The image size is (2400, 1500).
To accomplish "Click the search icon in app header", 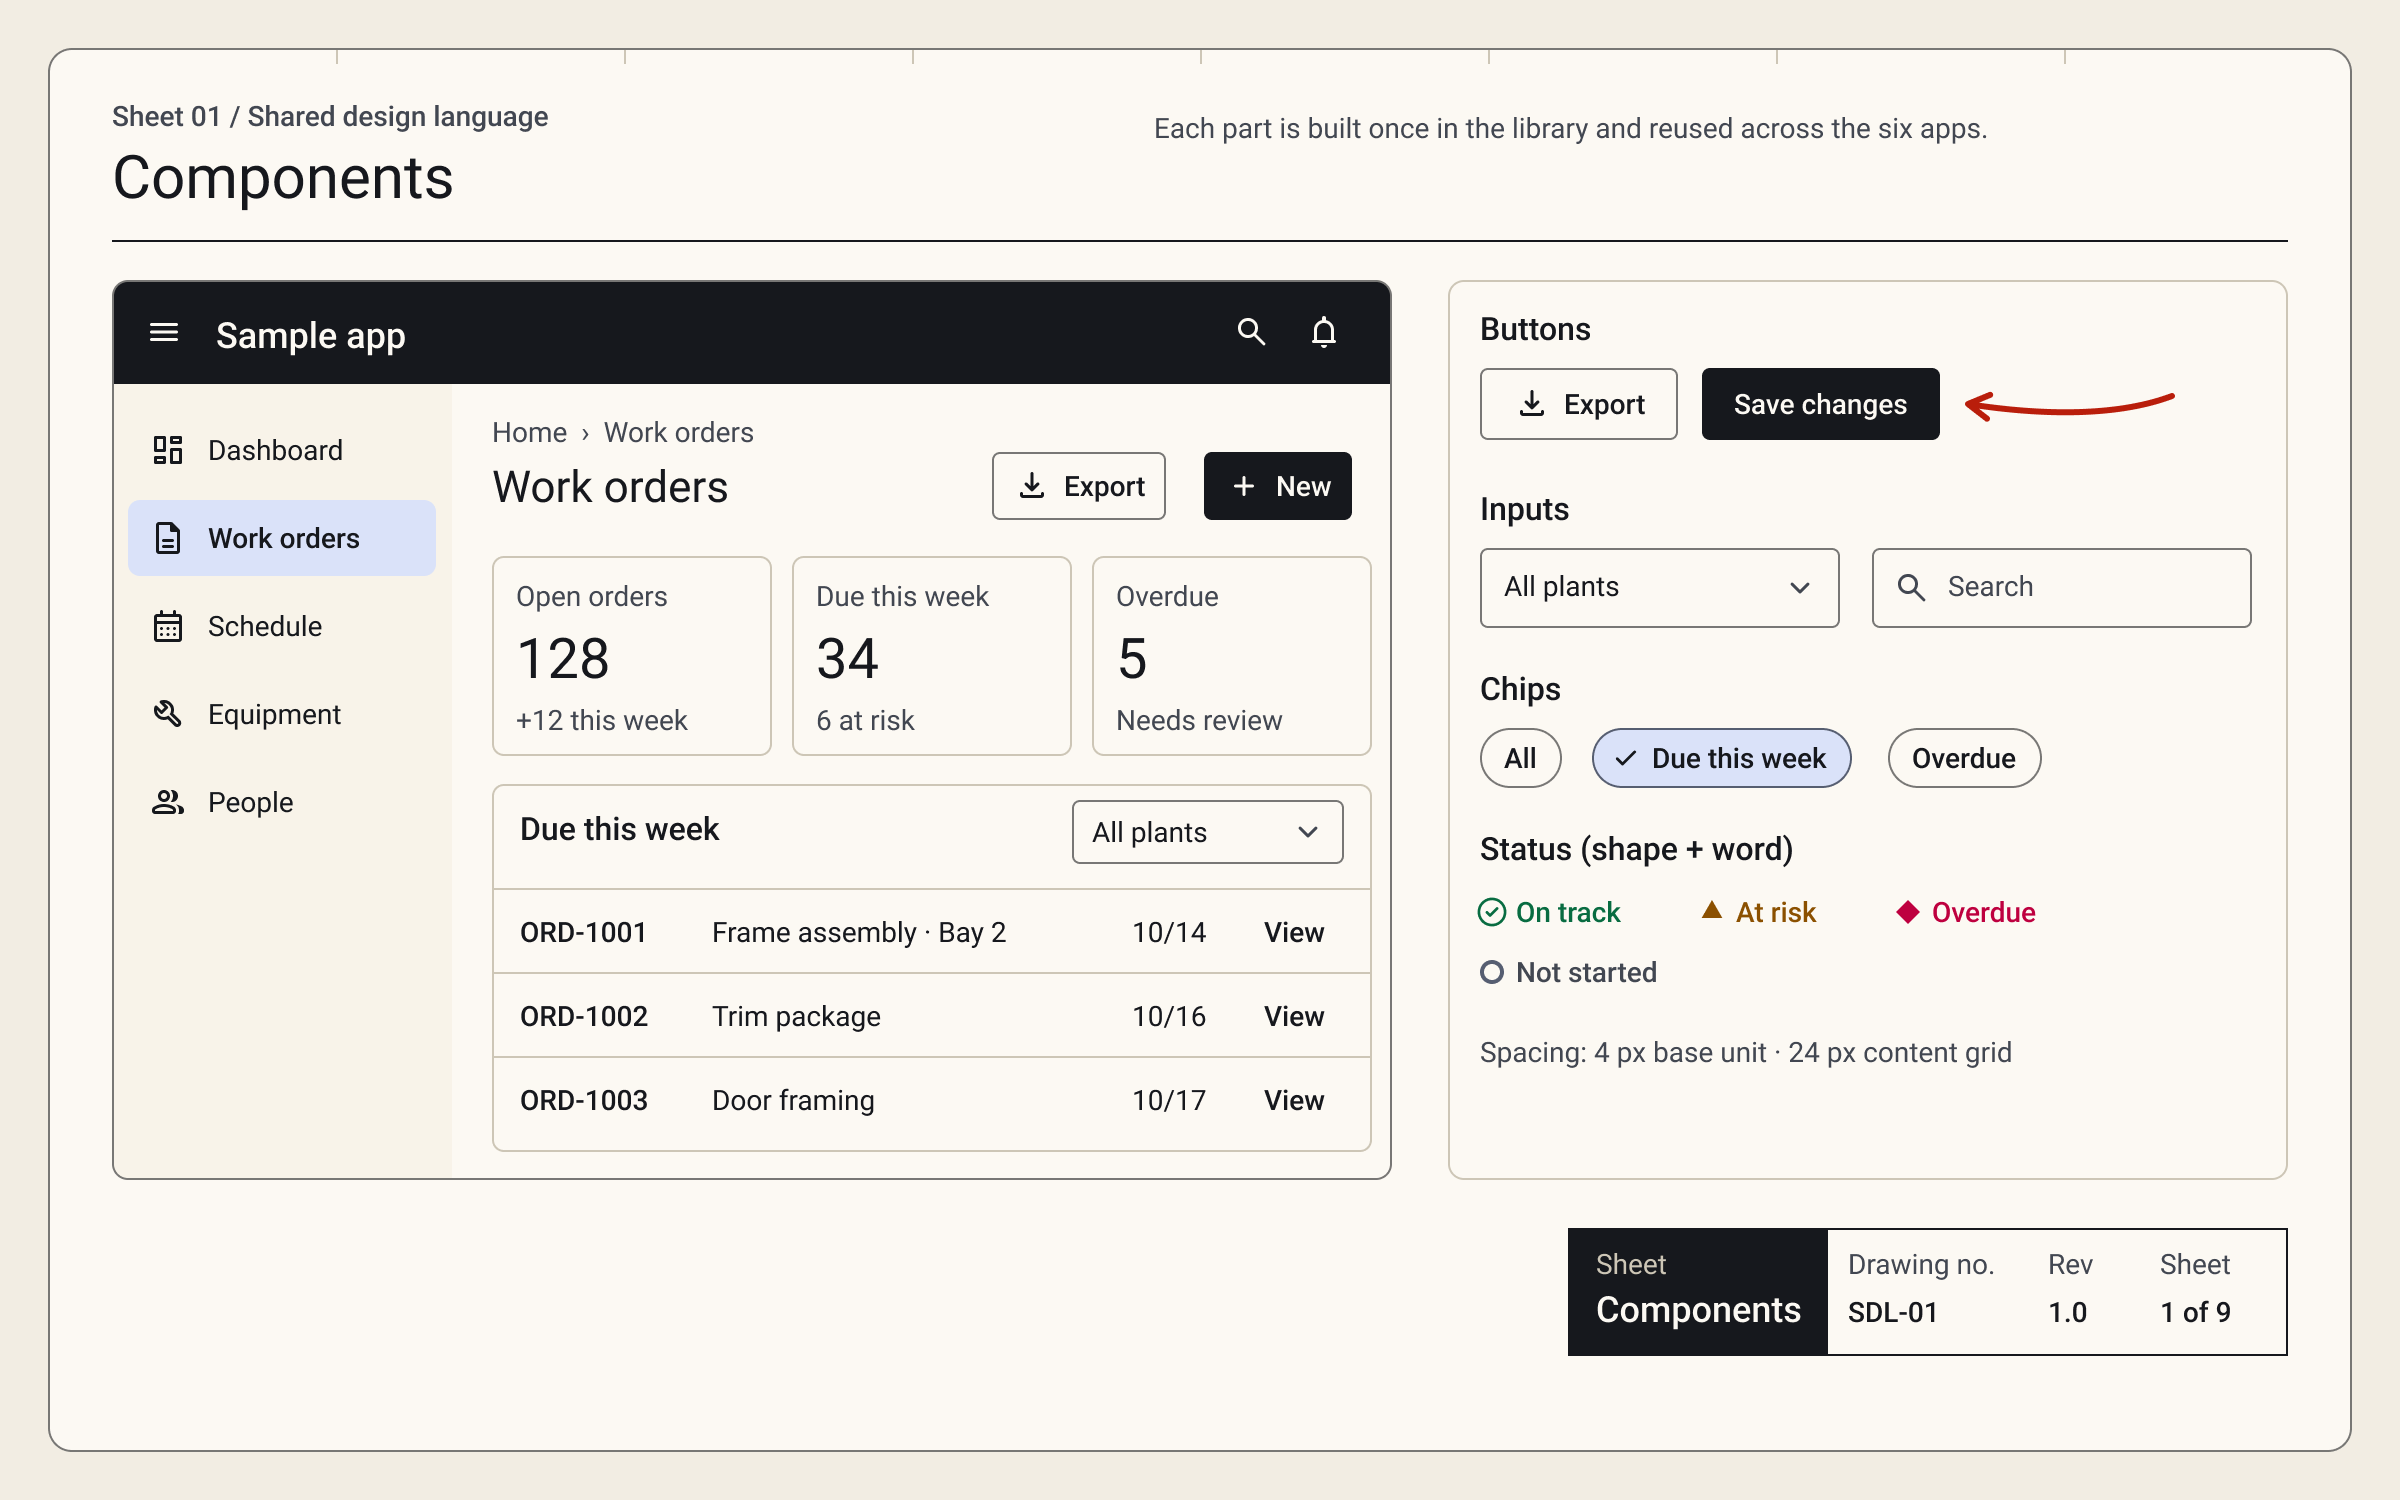I will coord(1251,332).
